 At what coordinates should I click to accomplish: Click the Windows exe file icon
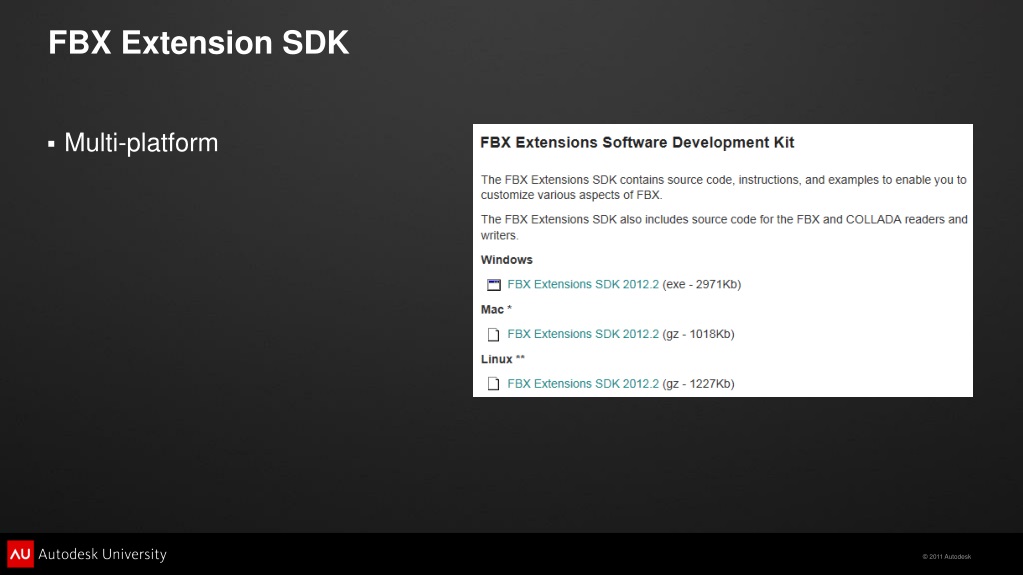pos(494,285)
